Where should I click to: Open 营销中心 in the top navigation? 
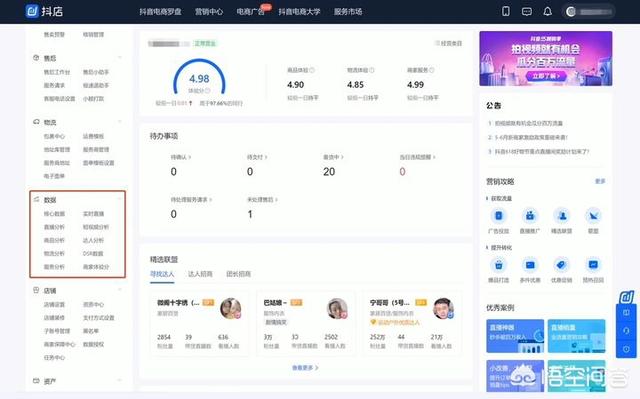(x=209, y=12)
